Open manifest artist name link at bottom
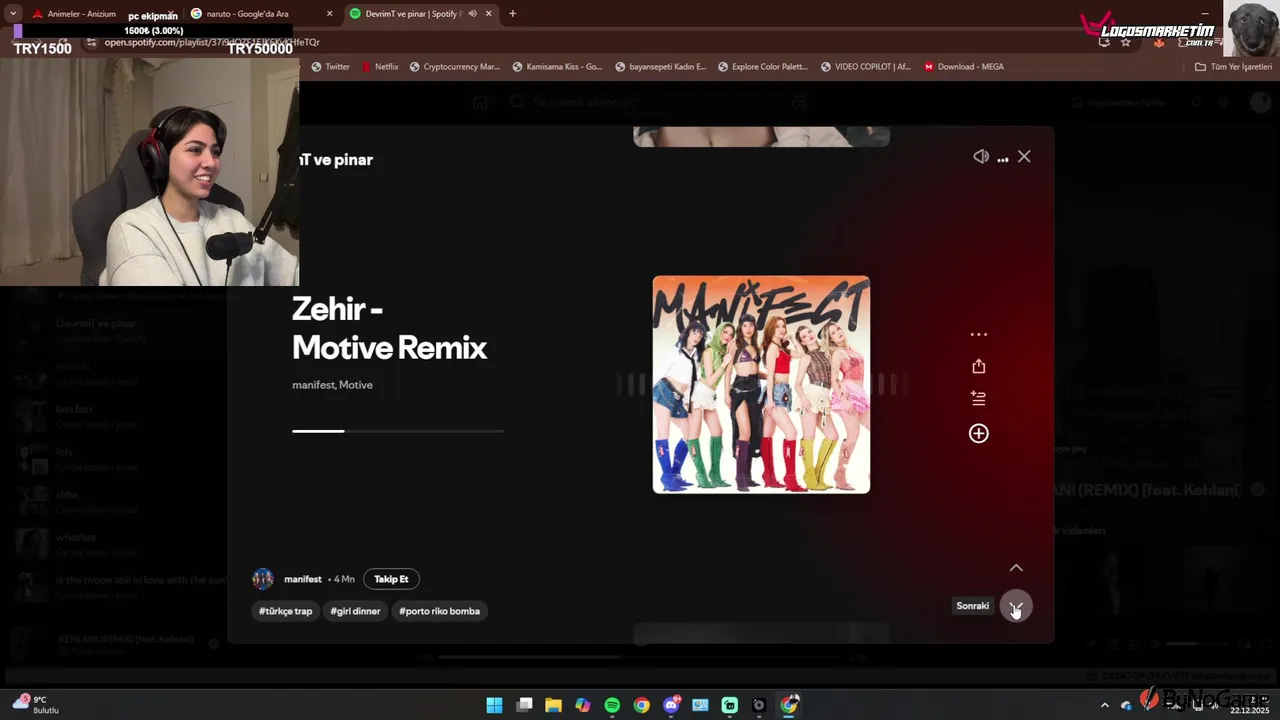Viewport: 1280px width, 720px height. tap(302, 579)
